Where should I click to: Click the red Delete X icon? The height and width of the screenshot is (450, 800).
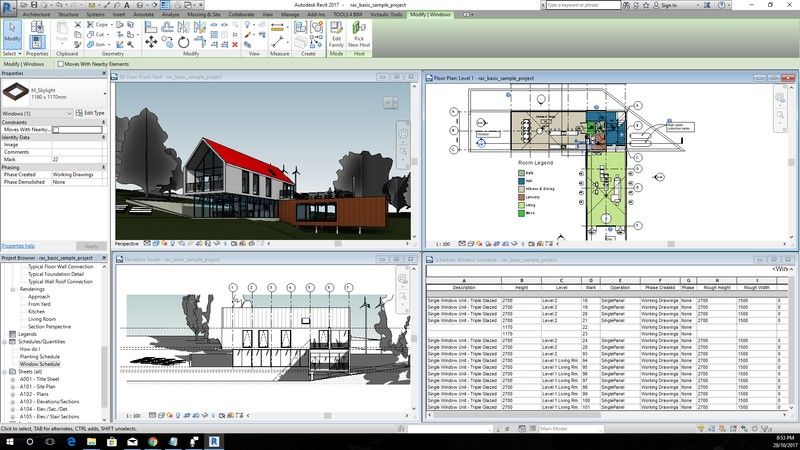[235, 45]
